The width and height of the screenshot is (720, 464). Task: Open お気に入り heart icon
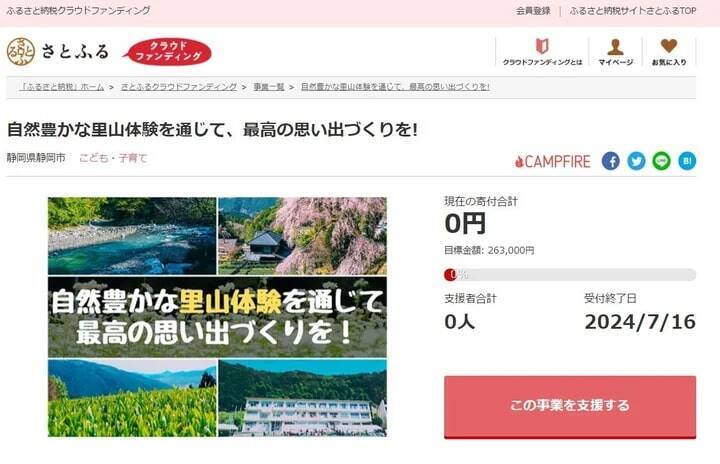tap(669, 46)
